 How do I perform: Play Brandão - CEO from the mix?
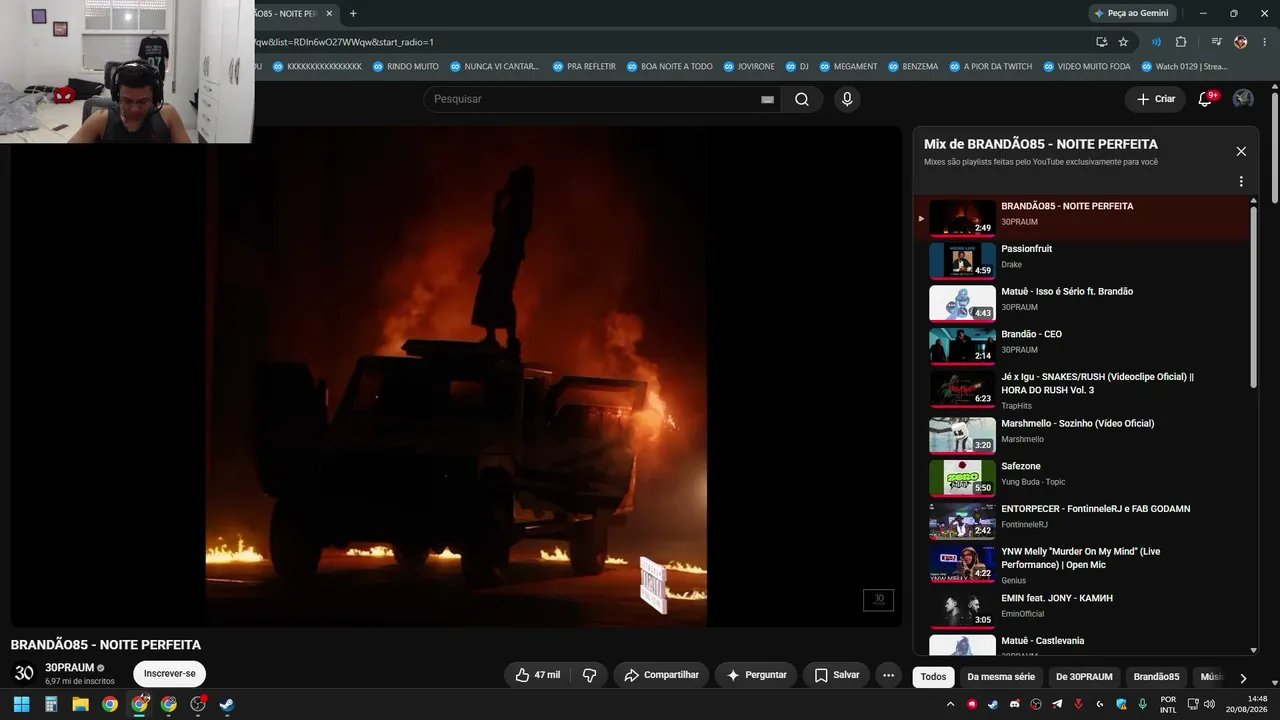(1085, 346)
